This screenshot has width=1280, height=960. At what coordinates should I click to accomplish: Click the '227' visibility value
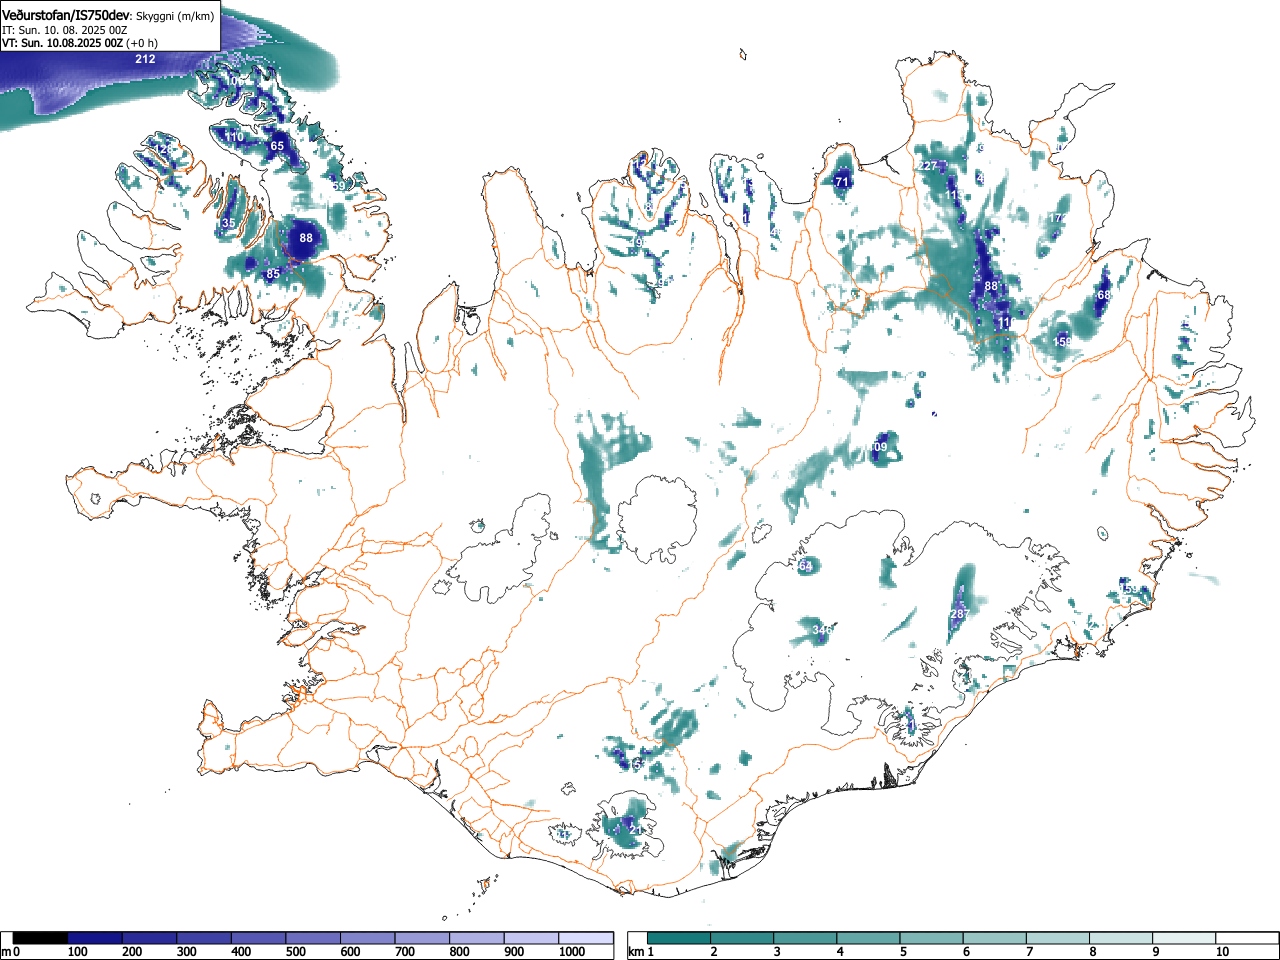pos(928,166)
